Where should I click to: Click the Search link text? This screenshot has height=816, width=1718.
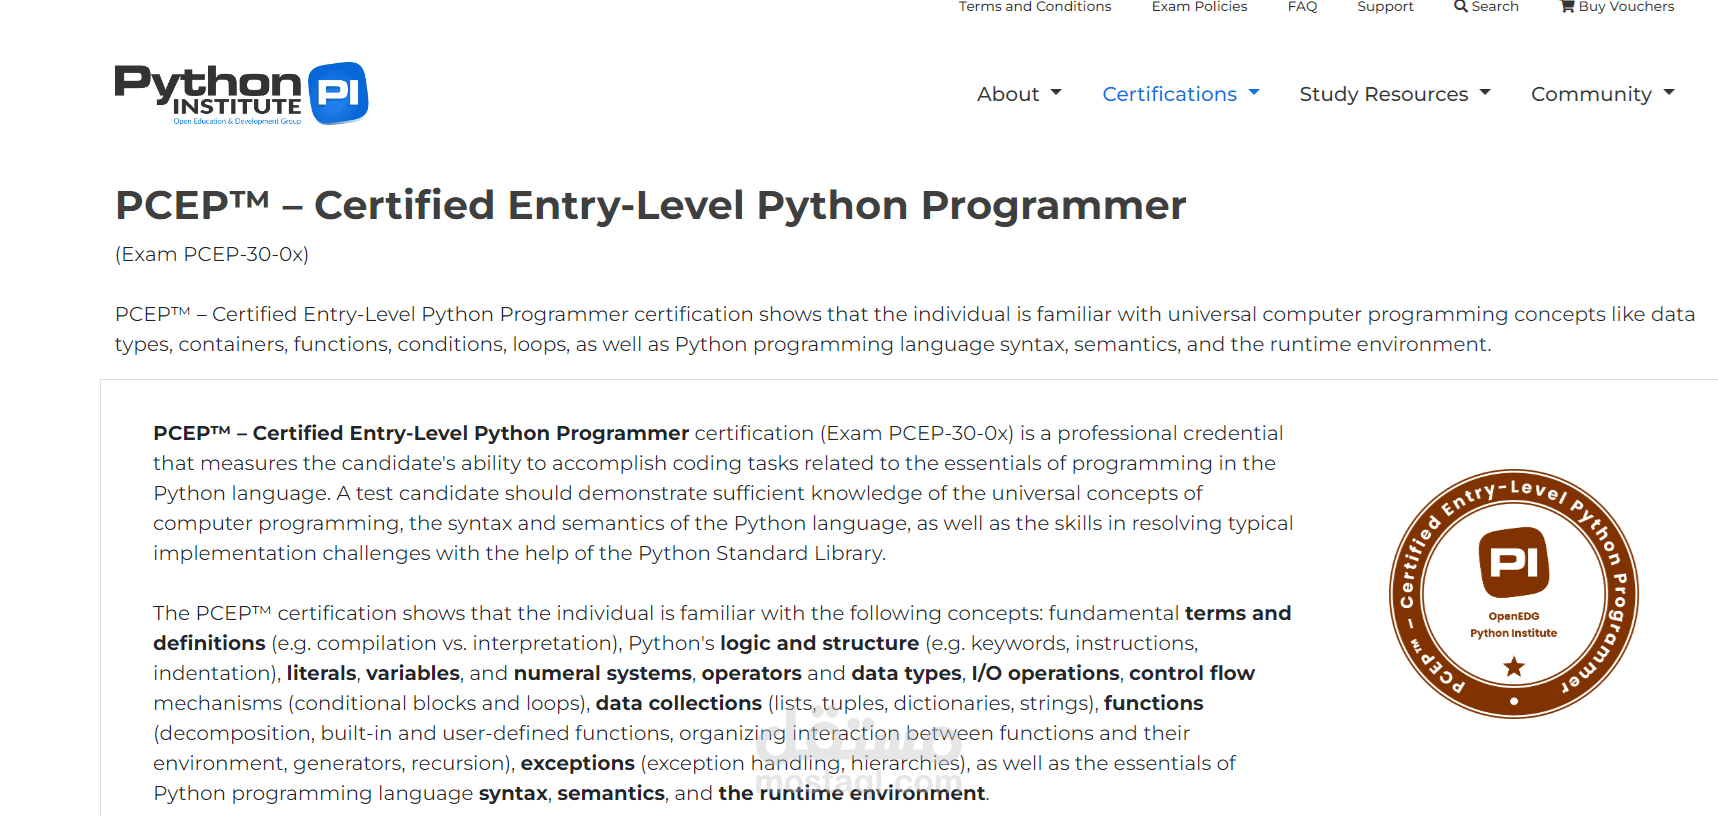(1495, 6)
